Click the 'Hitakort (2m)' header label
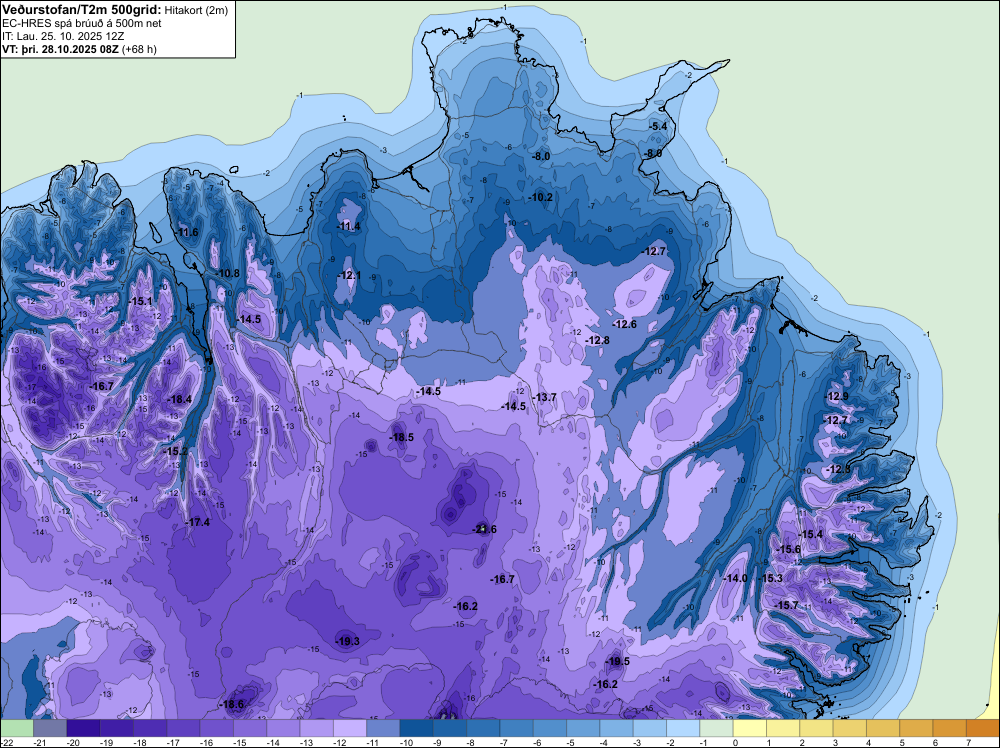This screenshot has height=748, width=1000. coord(196,10)
